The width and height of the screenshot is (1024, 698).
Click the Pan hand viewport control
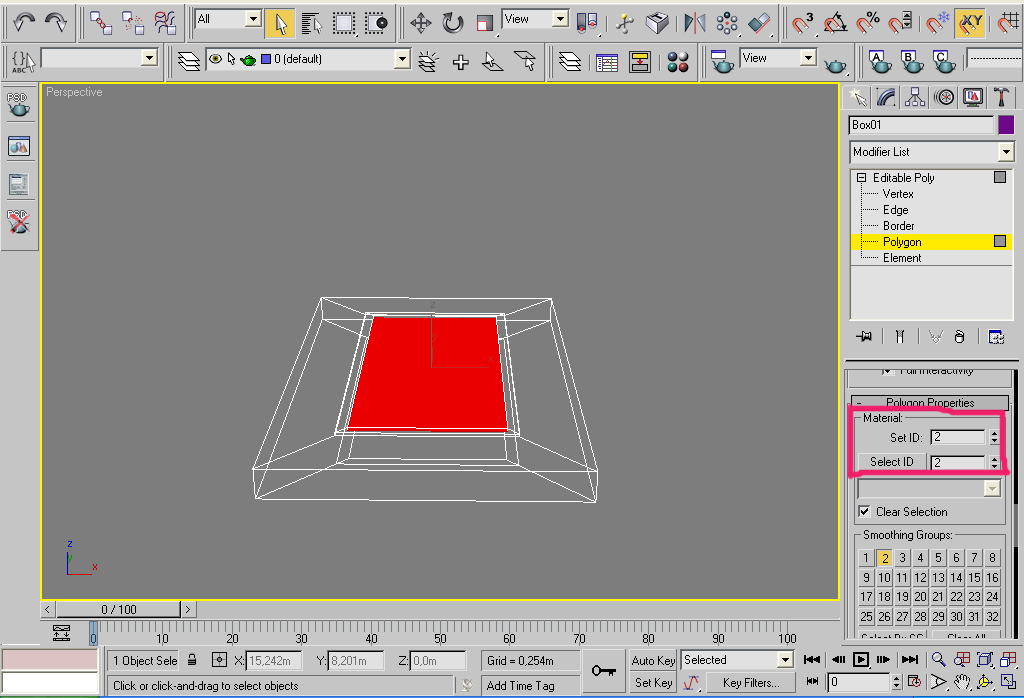coord(961,682)
